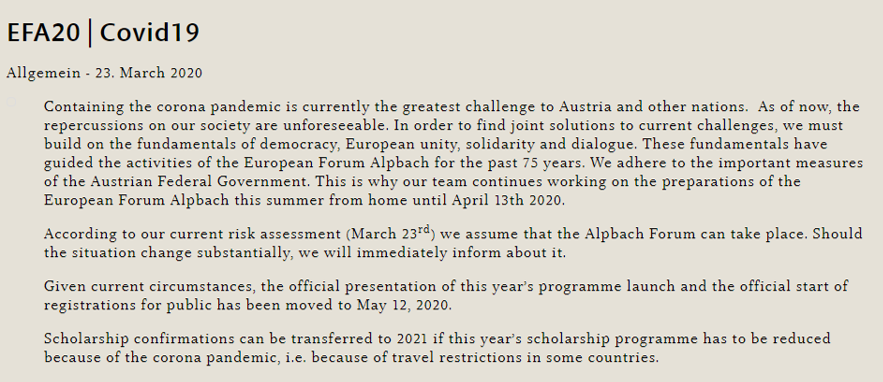The image size is (883, 382).
Task: Open the EFA20 | Covid19 article title
Action: 103,33
